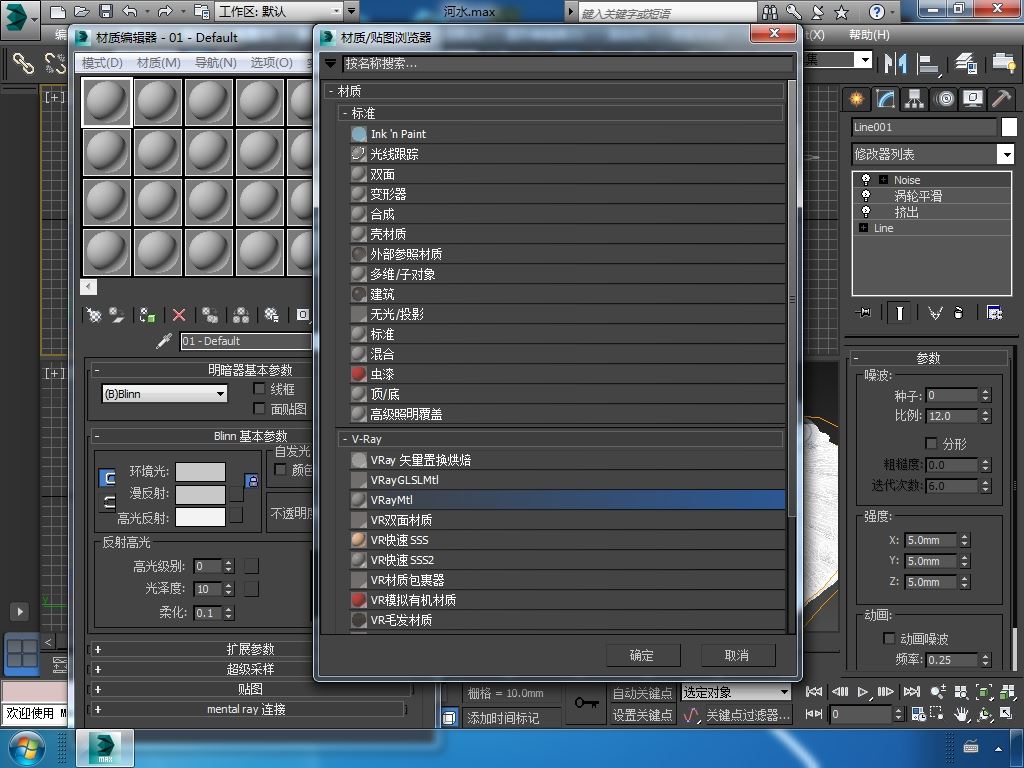The height and width of the screenshot is (768, 1024).
Task: Click the 确定 button
Action: click(x=643, y=655)
